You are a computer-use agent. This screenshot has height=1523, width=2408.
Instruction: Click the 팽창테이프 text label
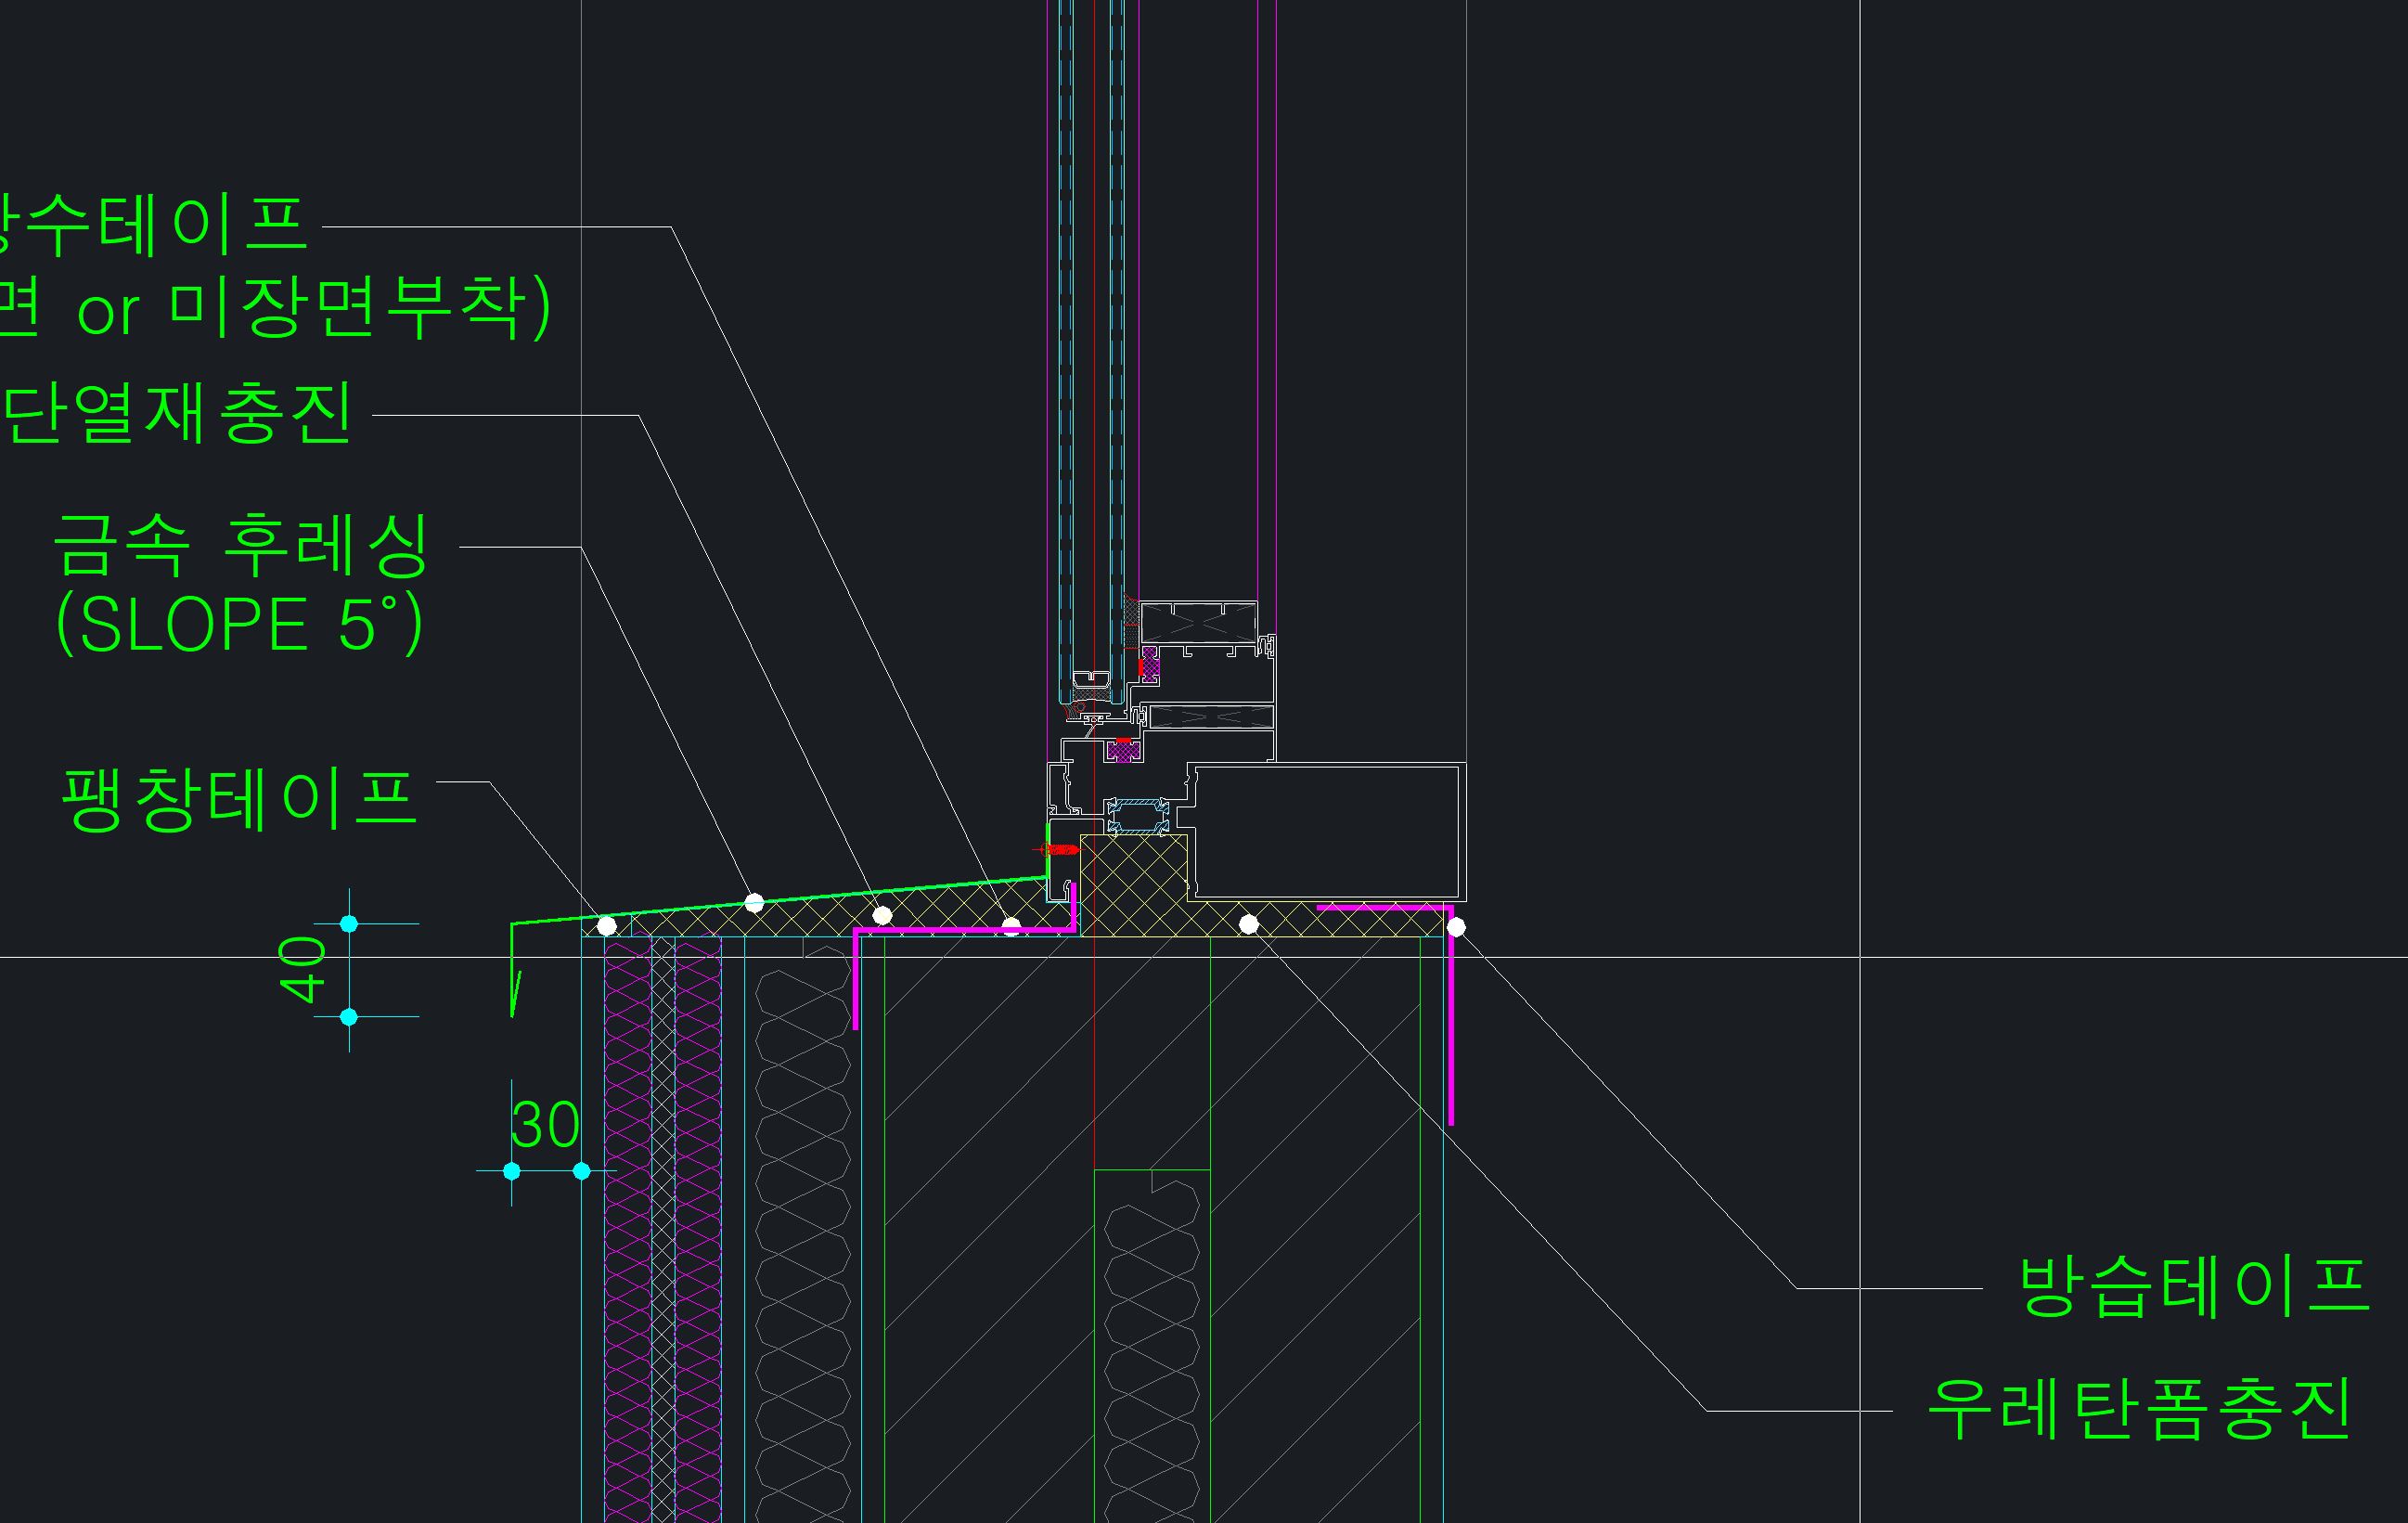coord(238,800)
